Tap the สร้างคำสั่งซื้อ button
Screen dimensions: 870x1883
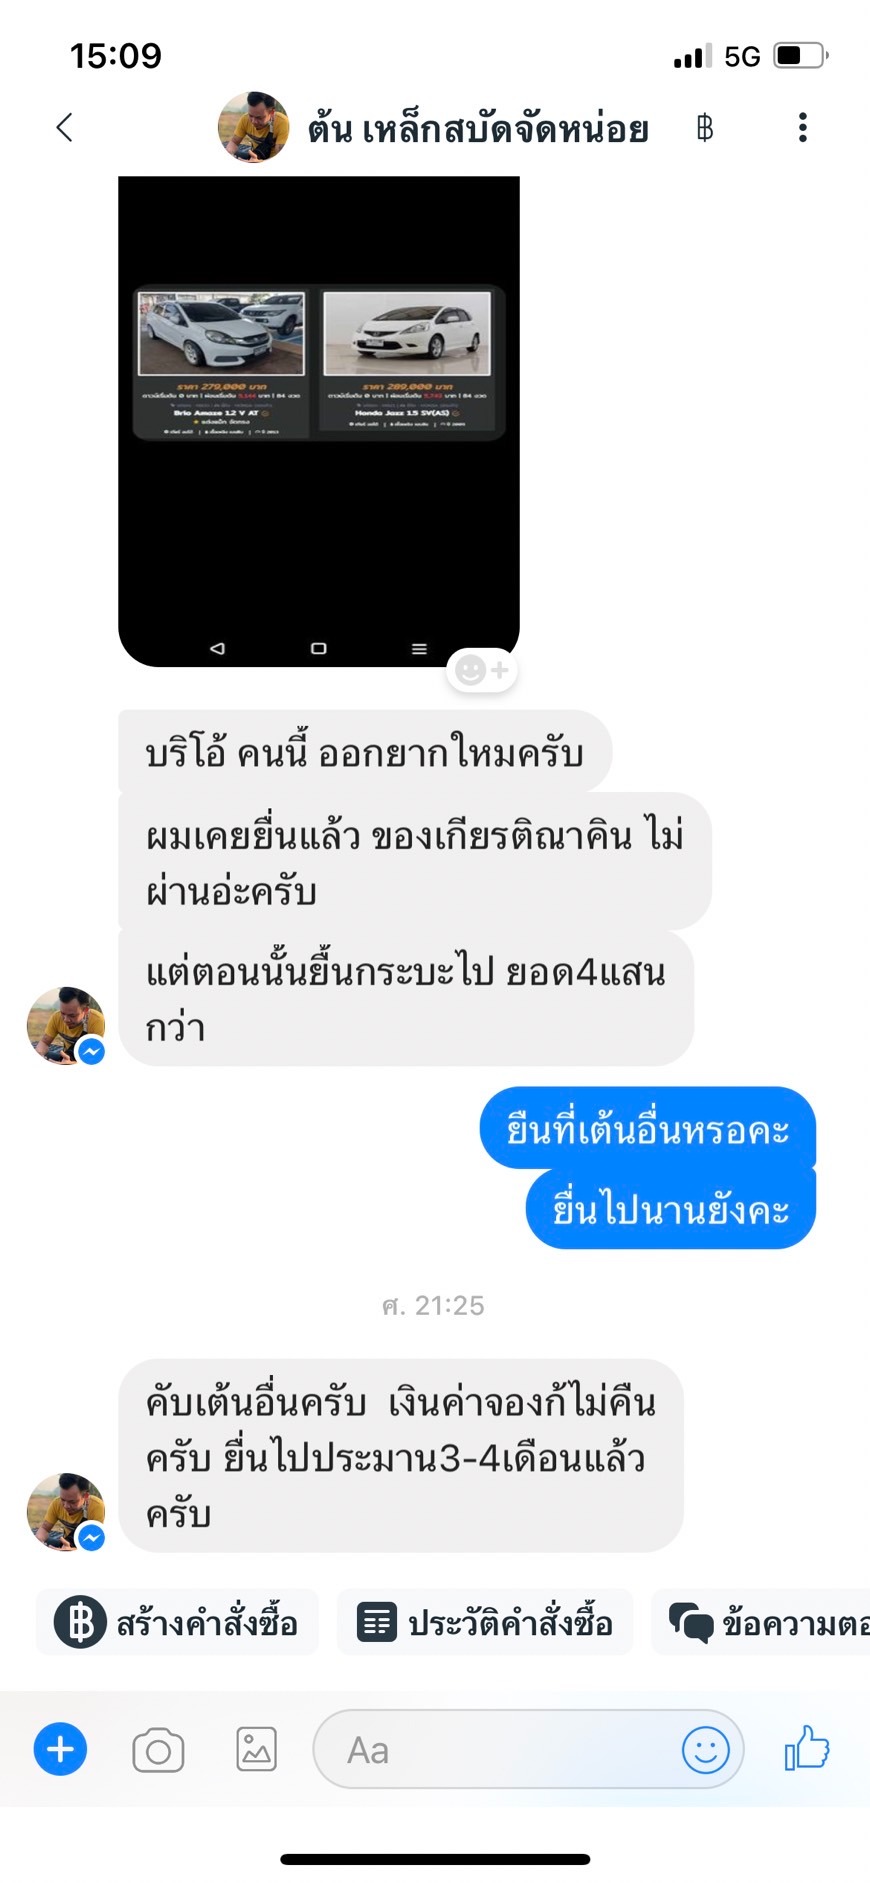coord(177,1622)
